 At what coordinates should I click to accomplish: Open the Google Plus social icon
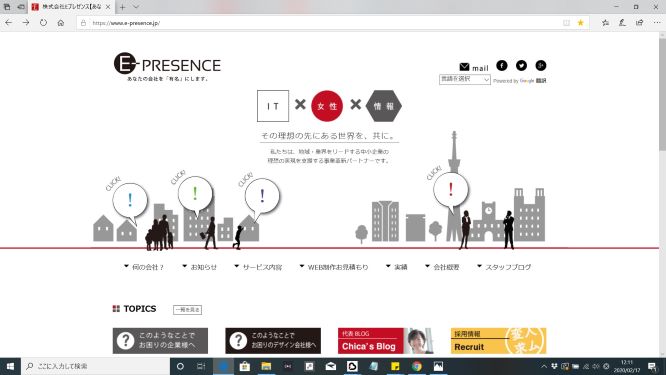pos(541,65)
